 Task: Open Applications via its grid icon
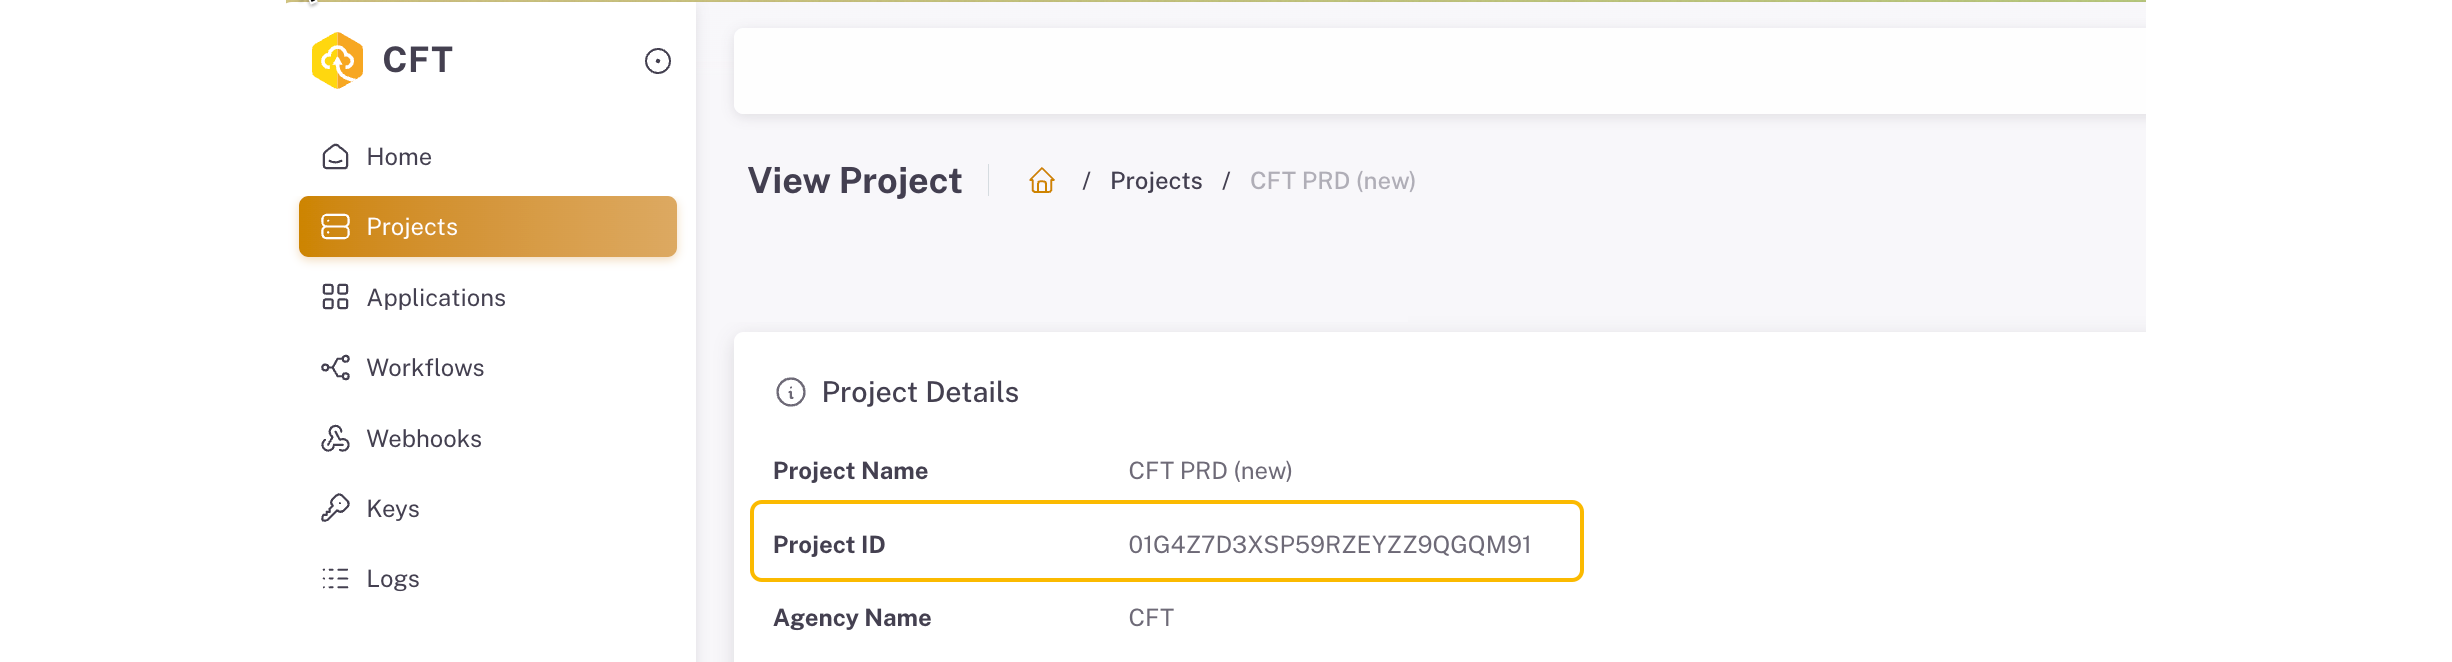point(336,297)
